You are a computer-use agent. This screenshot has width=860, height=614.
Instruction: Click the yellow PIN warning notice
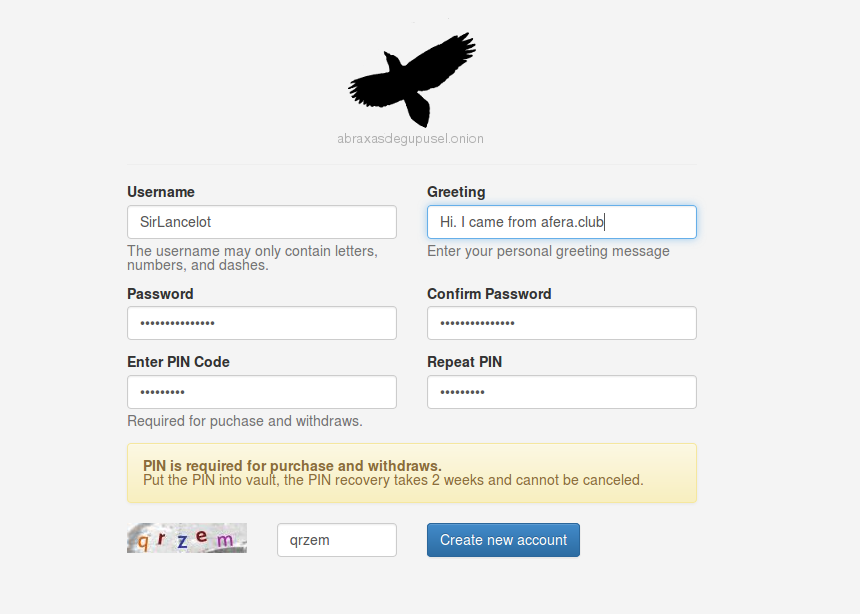412,473
